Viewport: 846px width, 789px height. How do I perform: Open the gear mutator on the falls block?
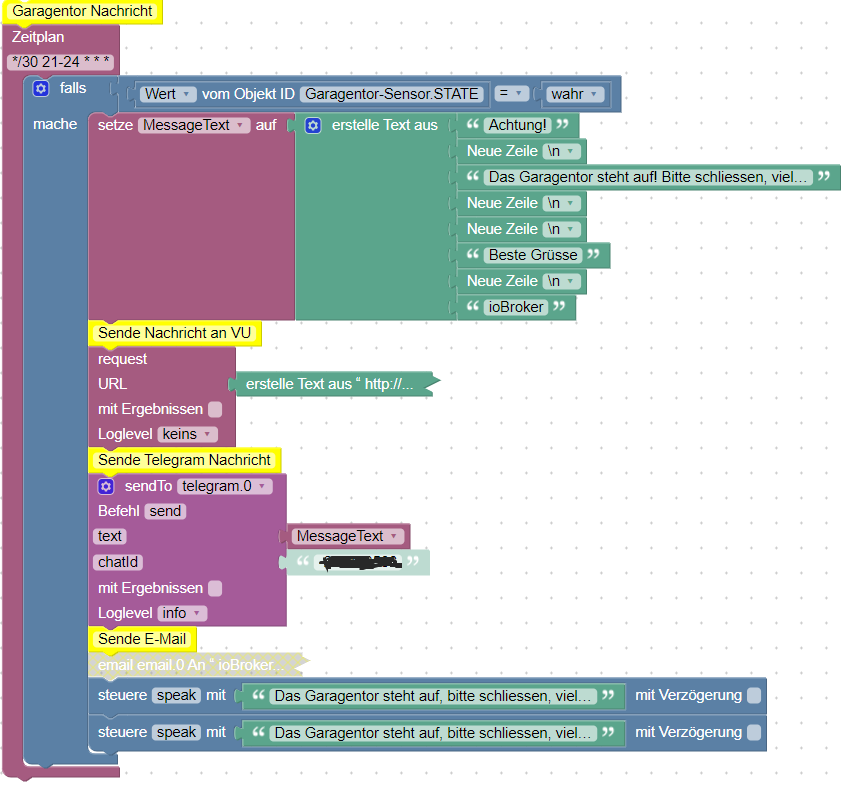[x=41, y=89]
